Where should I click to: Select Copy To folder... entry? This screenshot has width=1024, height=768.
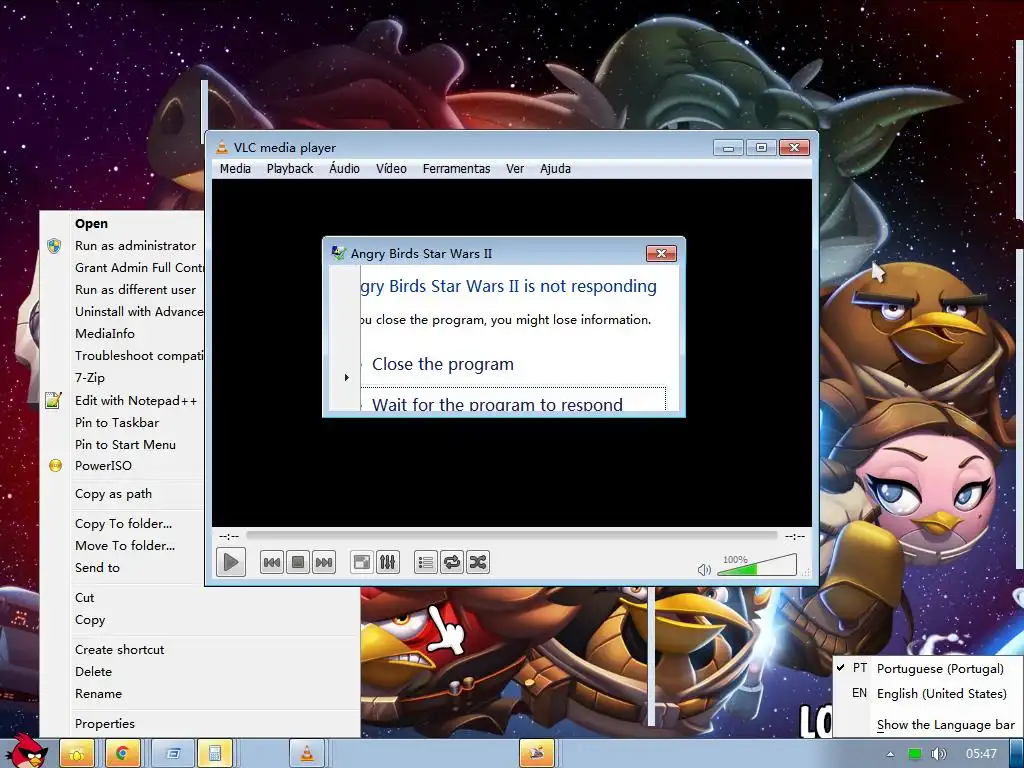click(123, 524)
